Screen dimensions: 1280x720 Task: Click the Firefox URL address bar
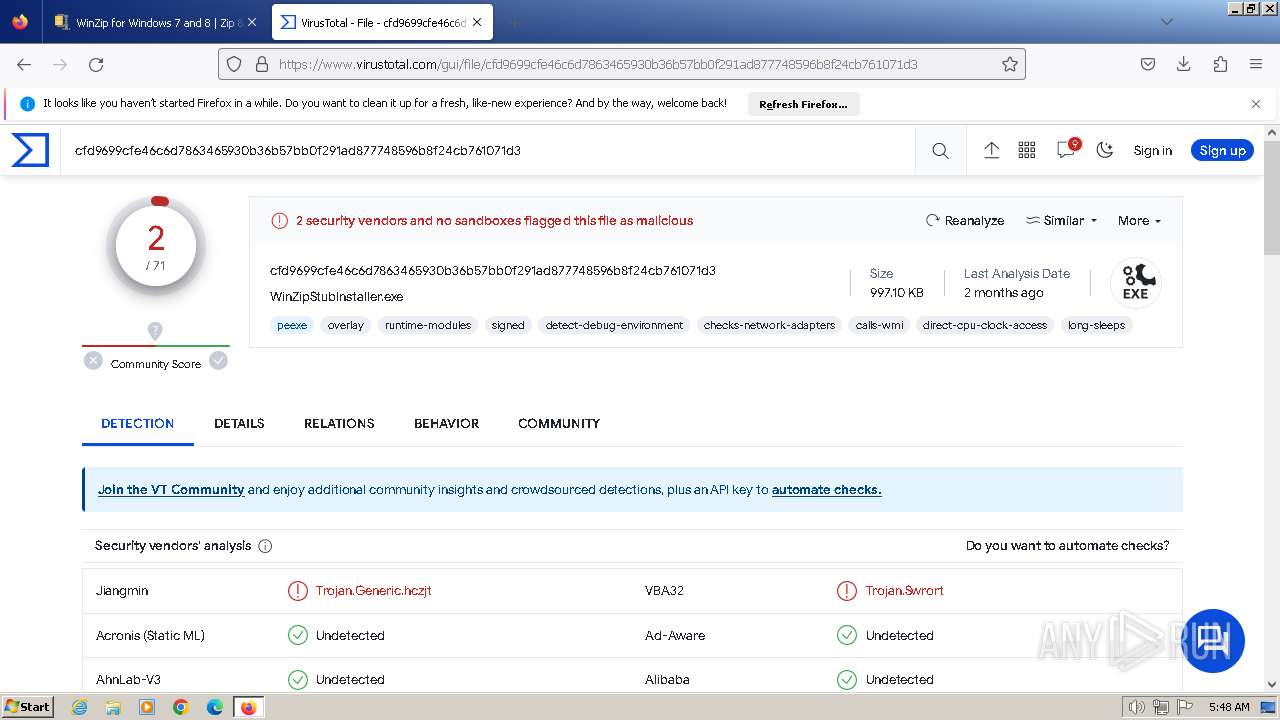tap(621, 64)
